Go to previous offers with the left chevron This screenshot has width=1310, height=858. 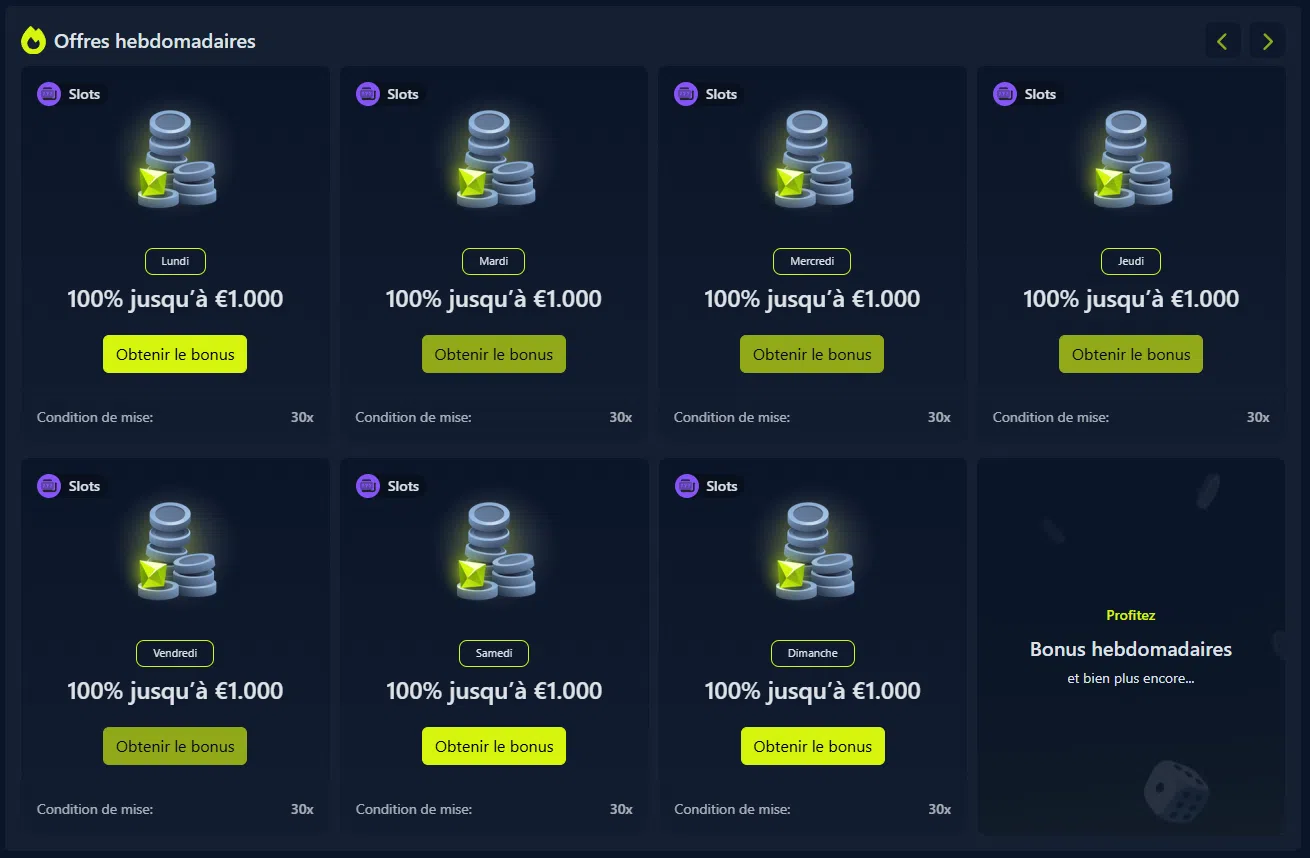tap(1222, 41)
